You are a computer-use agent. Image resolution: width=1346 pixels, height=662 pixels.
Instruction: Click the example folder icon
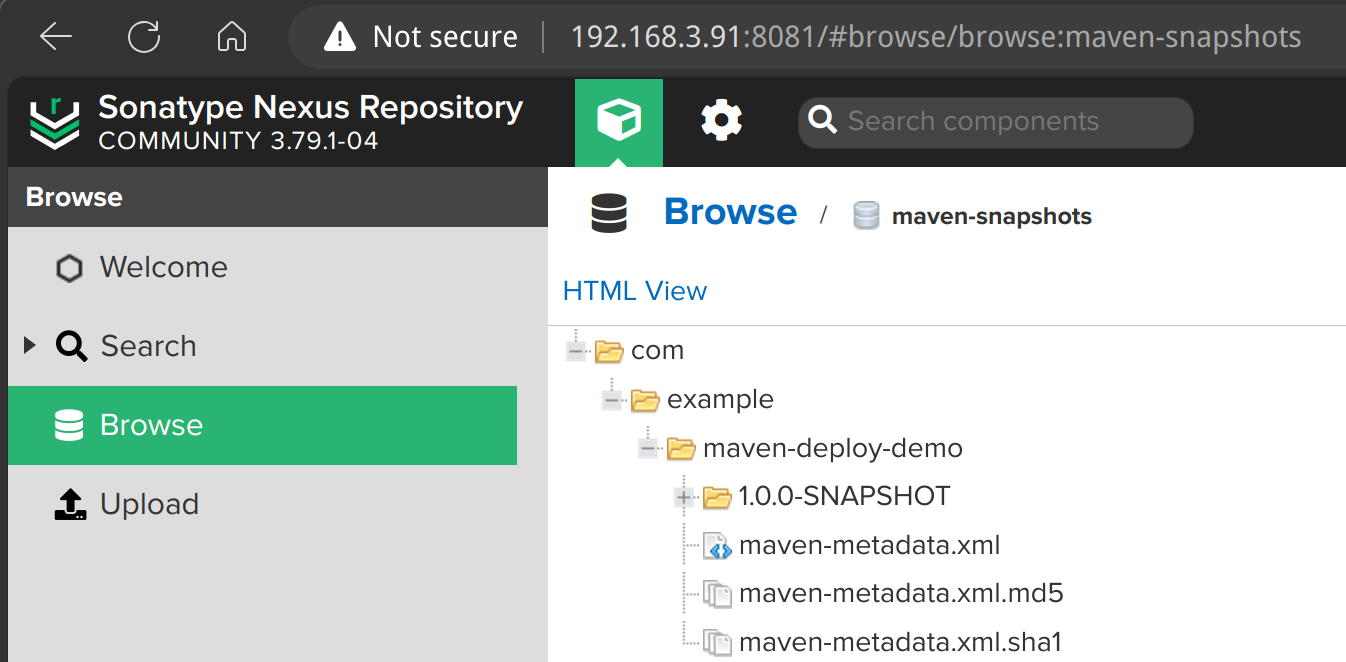click(x=645, y=400)
